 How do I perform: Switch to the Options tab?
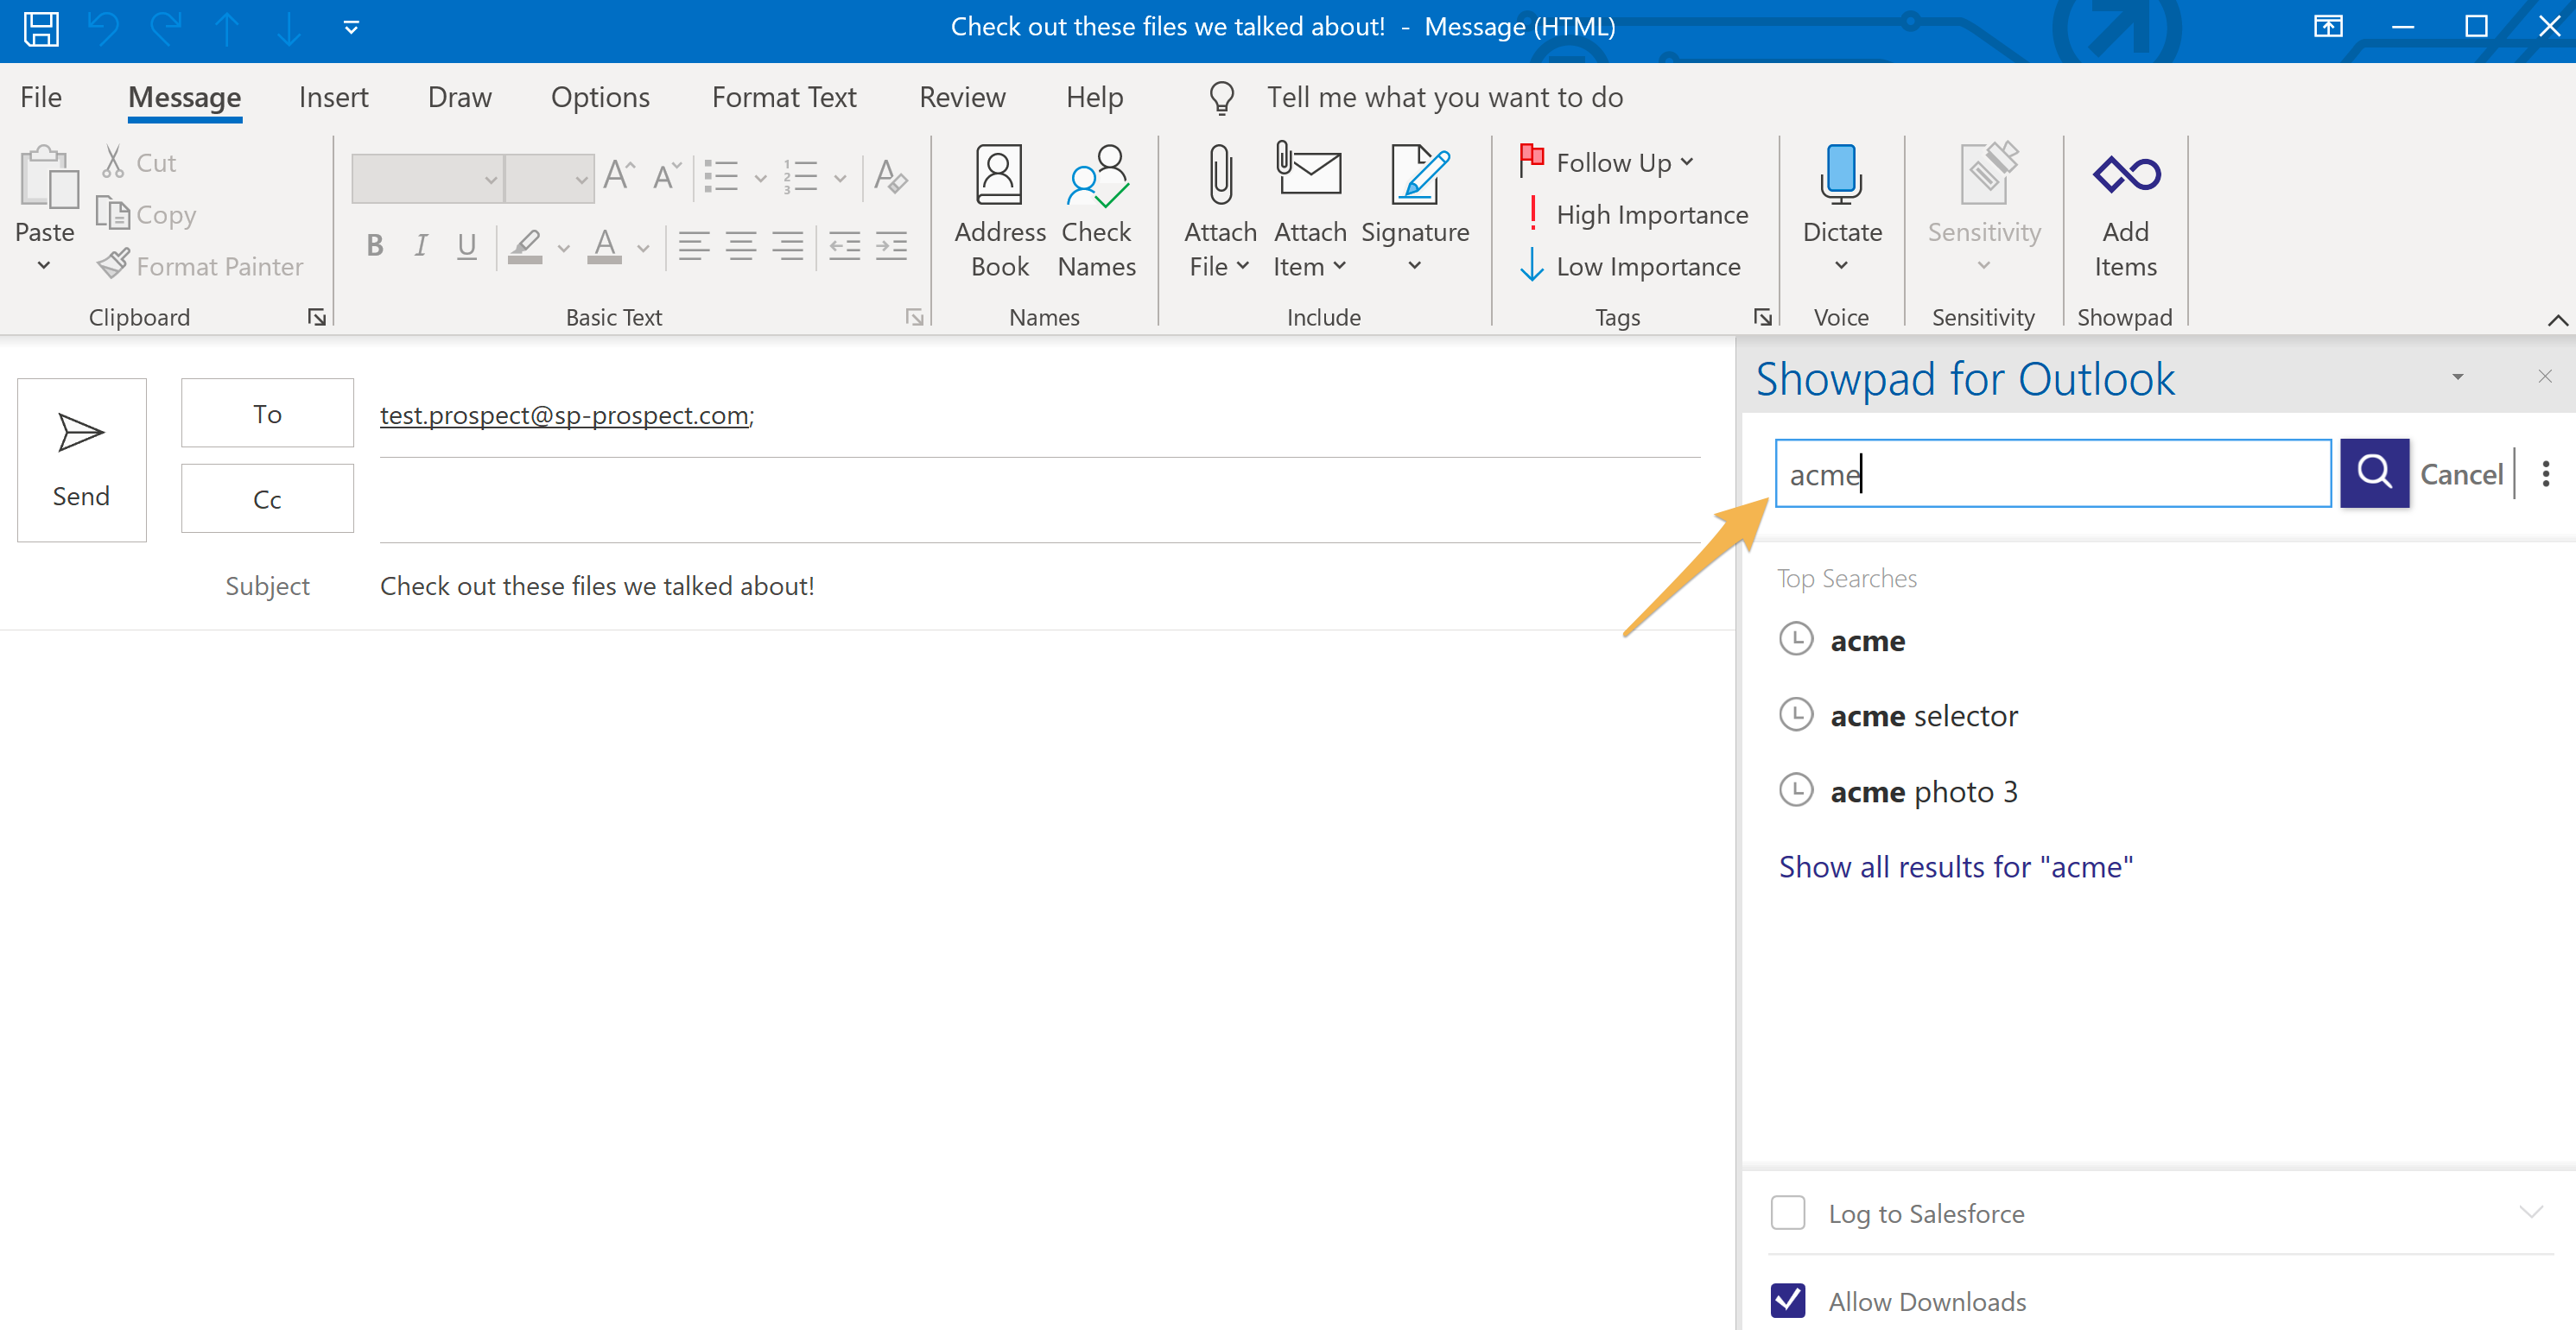coord(600,97)
